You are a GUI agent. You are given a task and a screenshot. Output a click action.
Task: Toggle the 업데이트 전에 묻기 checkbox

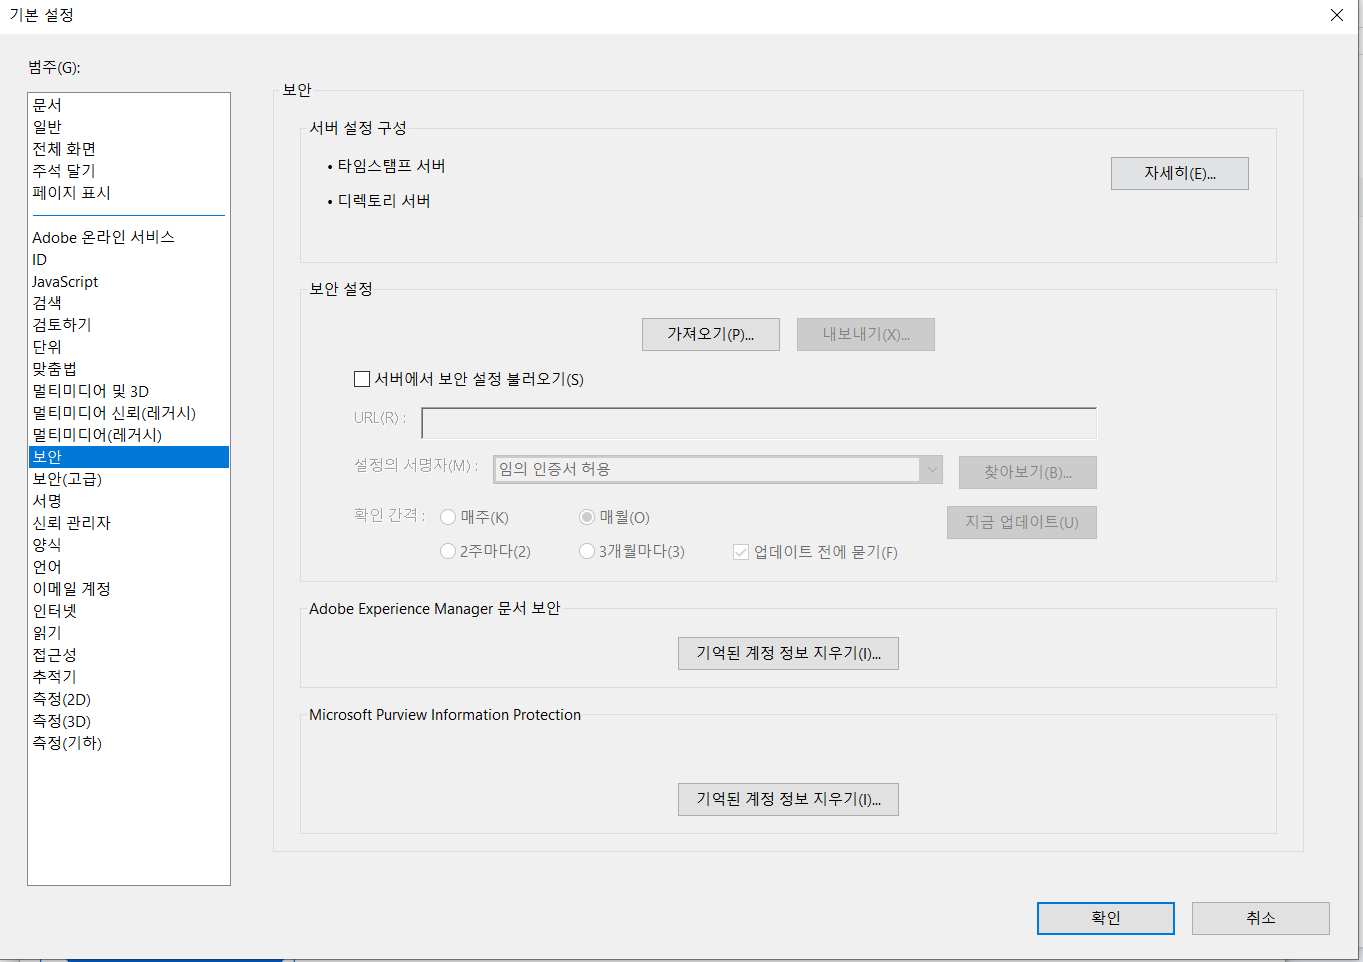[741, 551]
